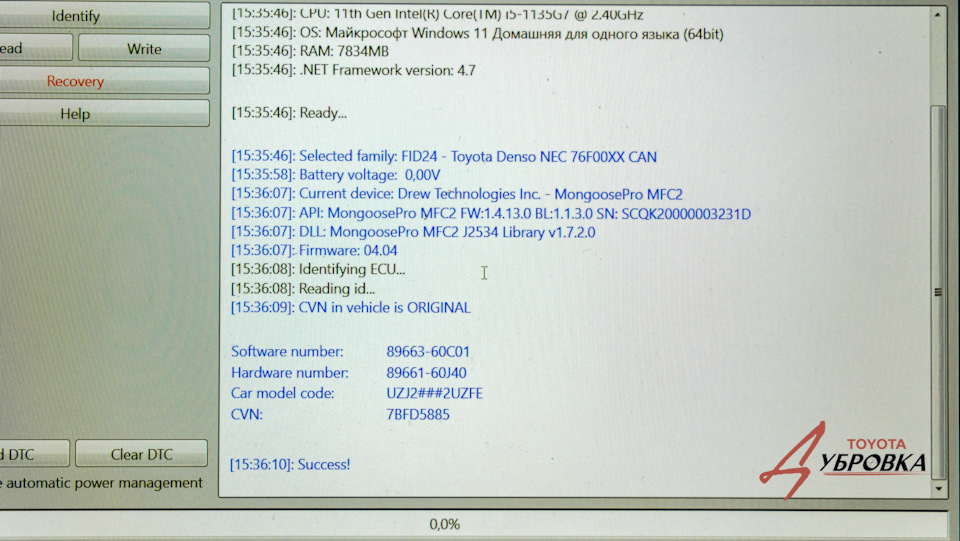
Task: Click the Clear DTC button
Action: tap(141, 454)
